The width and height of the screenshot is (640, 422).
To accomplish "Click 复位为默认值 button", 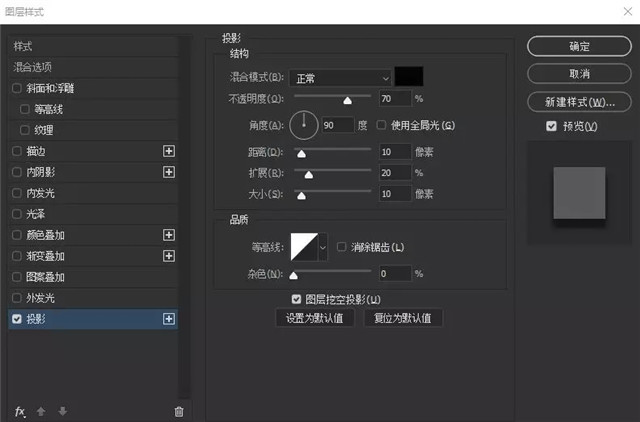I will [403, 318].
